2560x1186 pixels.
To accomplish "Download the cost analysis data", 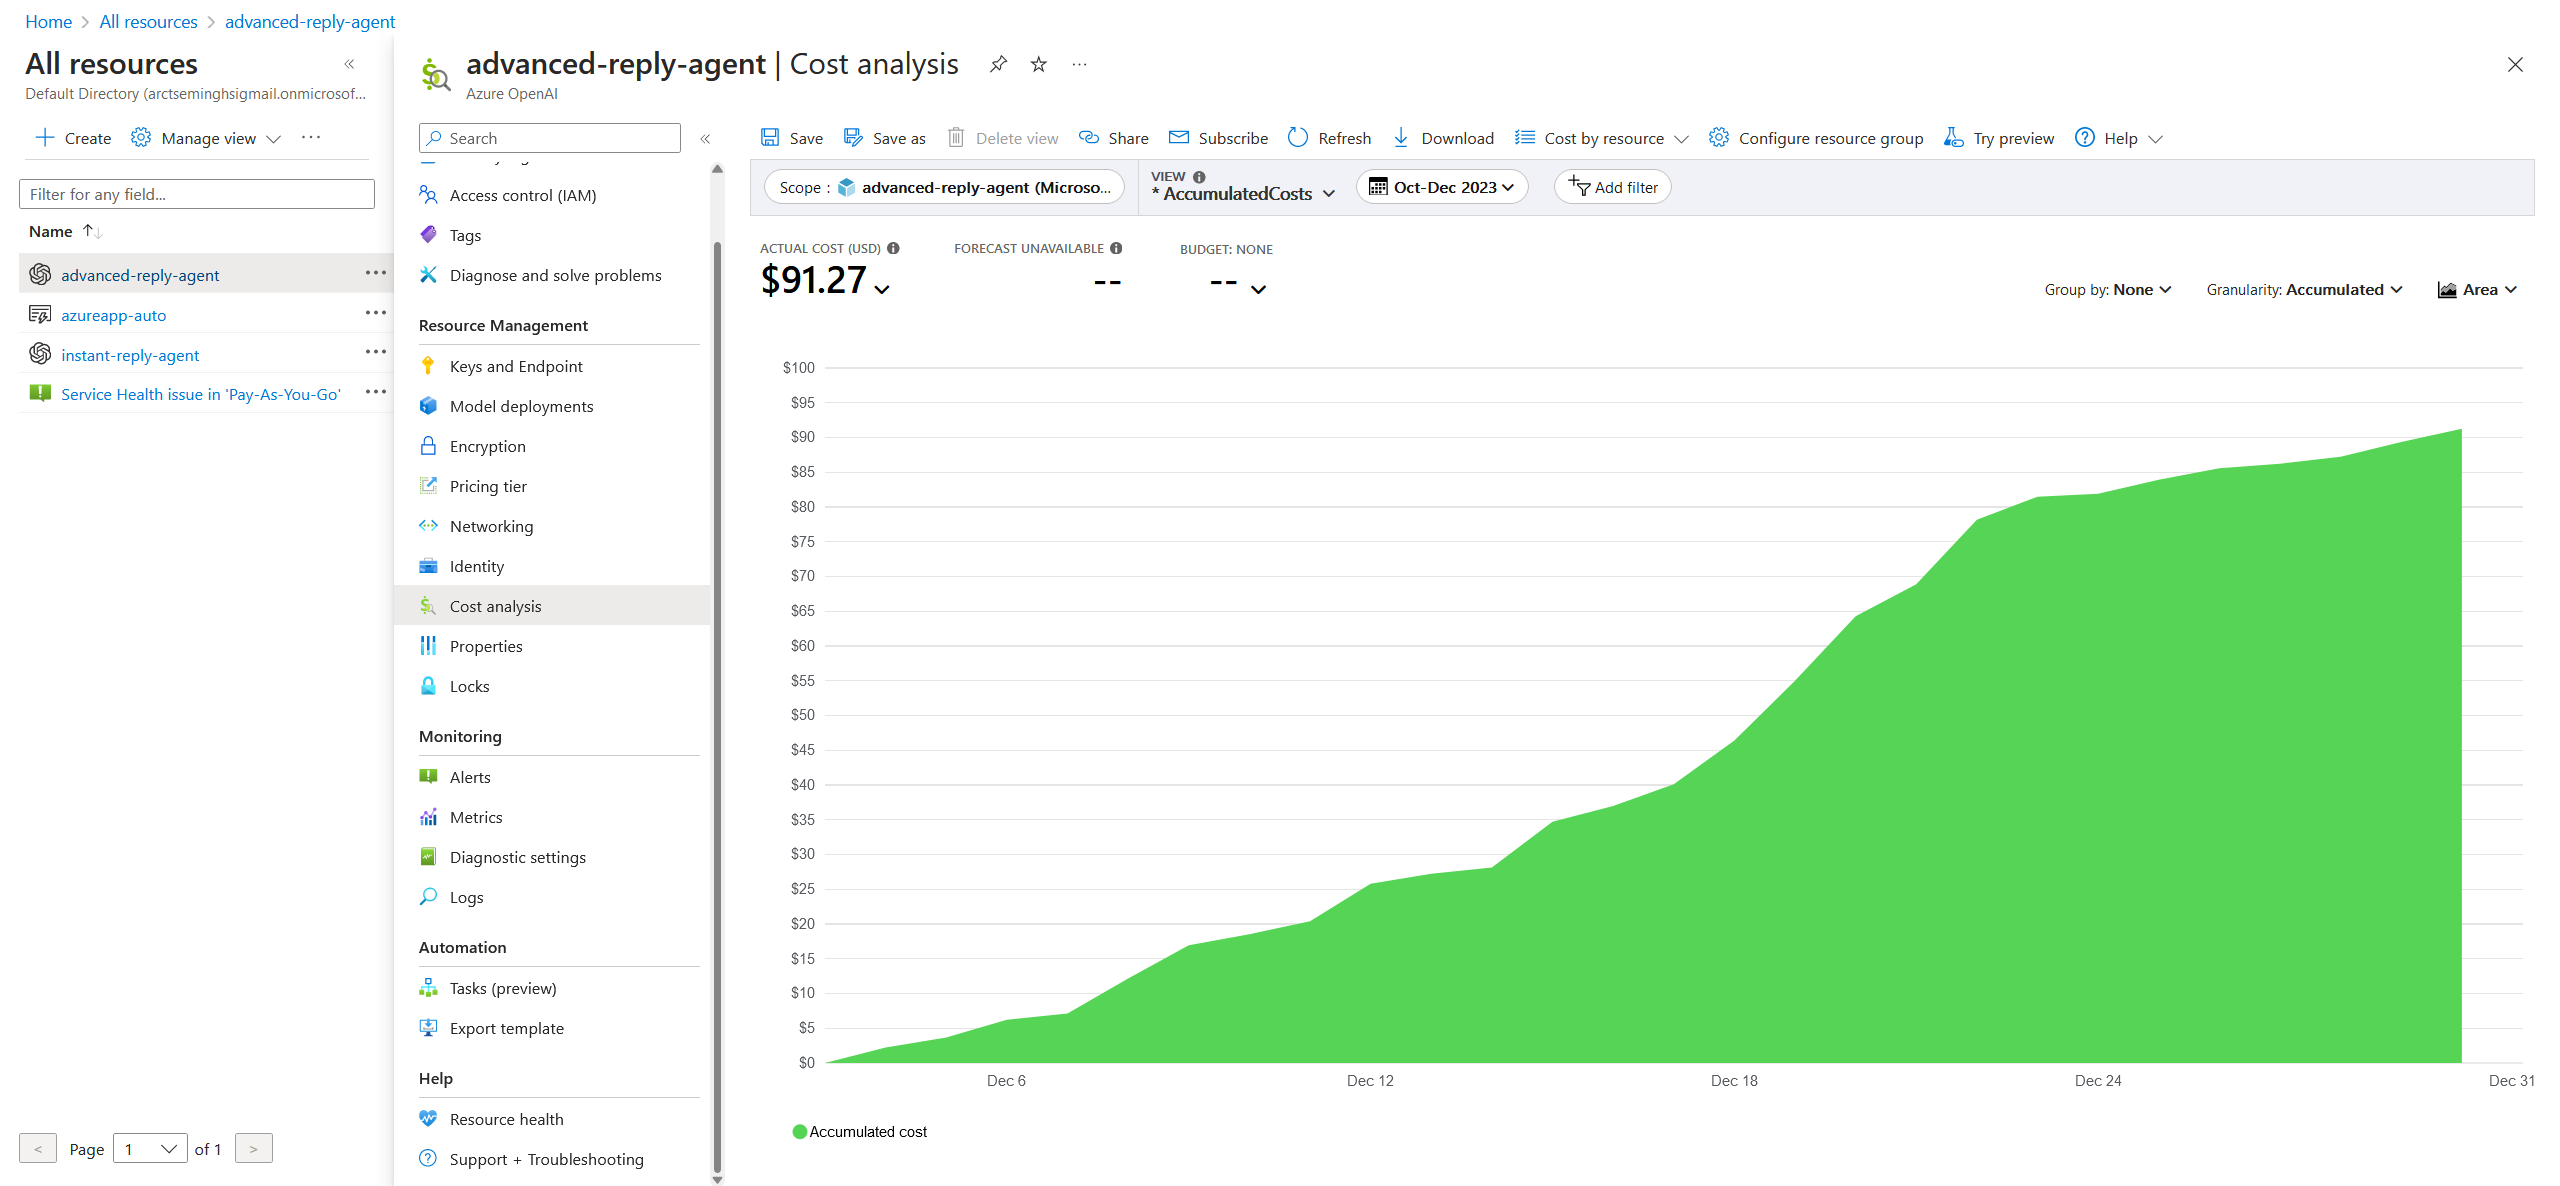I will 1443,138.
